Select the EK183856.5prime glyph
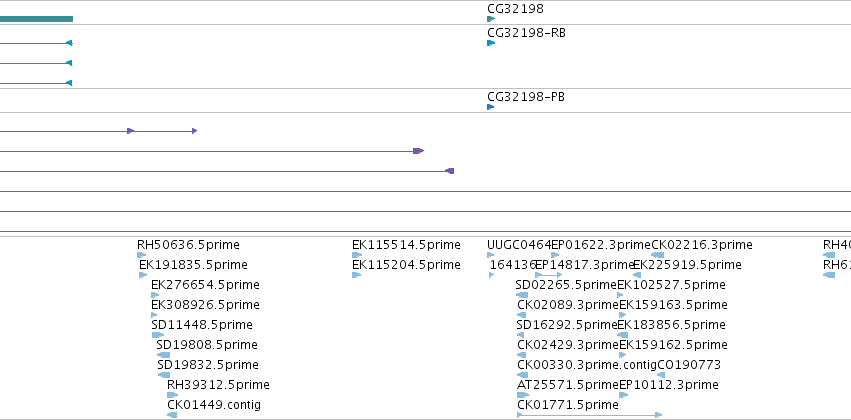Image resolution: width=851 pixels, height=420 pixels. pos(623,335)
